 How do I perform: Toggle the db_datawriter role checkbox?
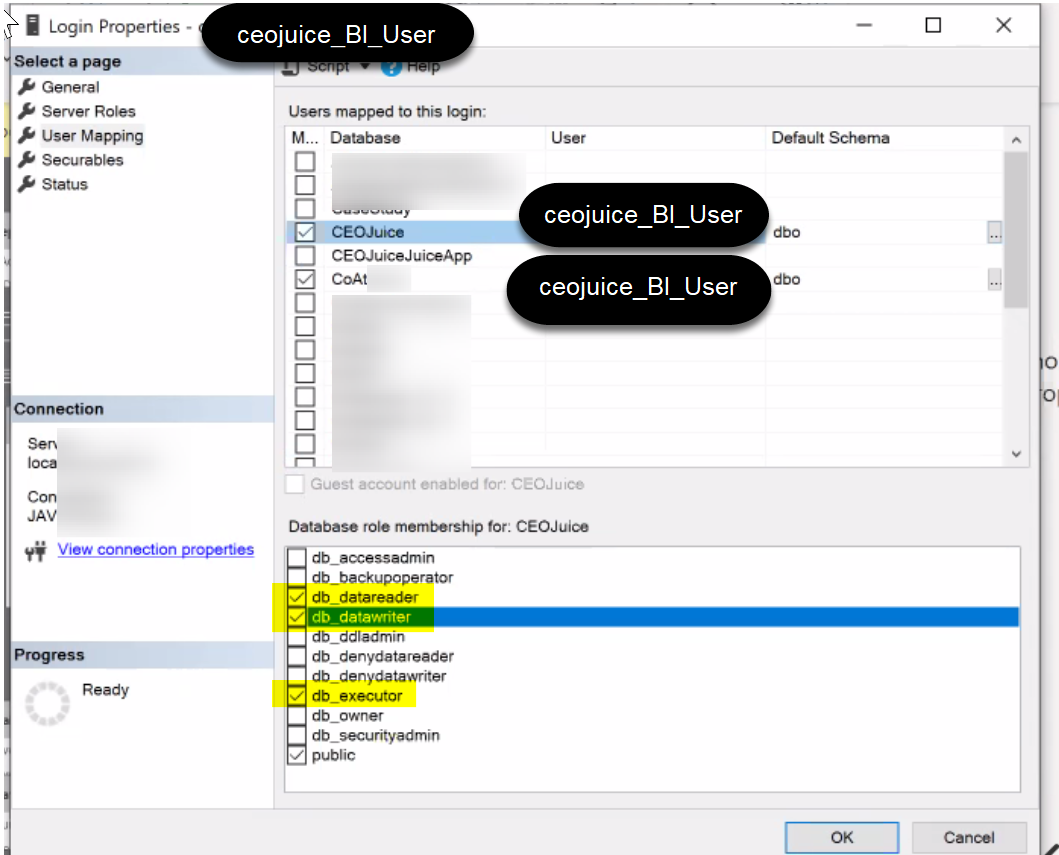point(296,617)
